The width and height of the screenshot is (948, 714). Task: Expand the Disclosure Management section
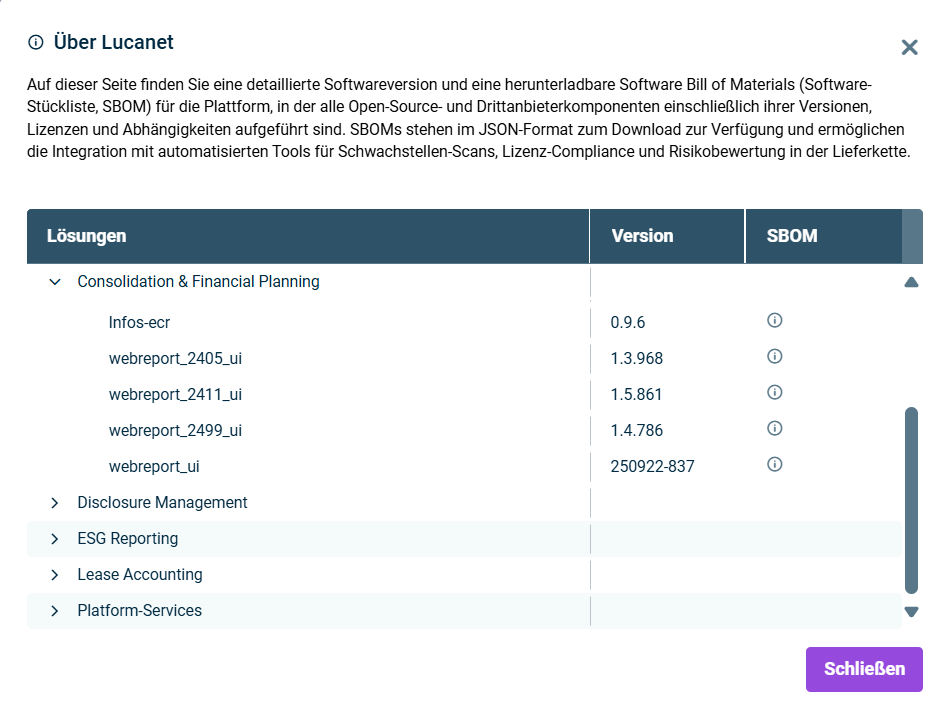pyautogui.click(x=55, y=503)
